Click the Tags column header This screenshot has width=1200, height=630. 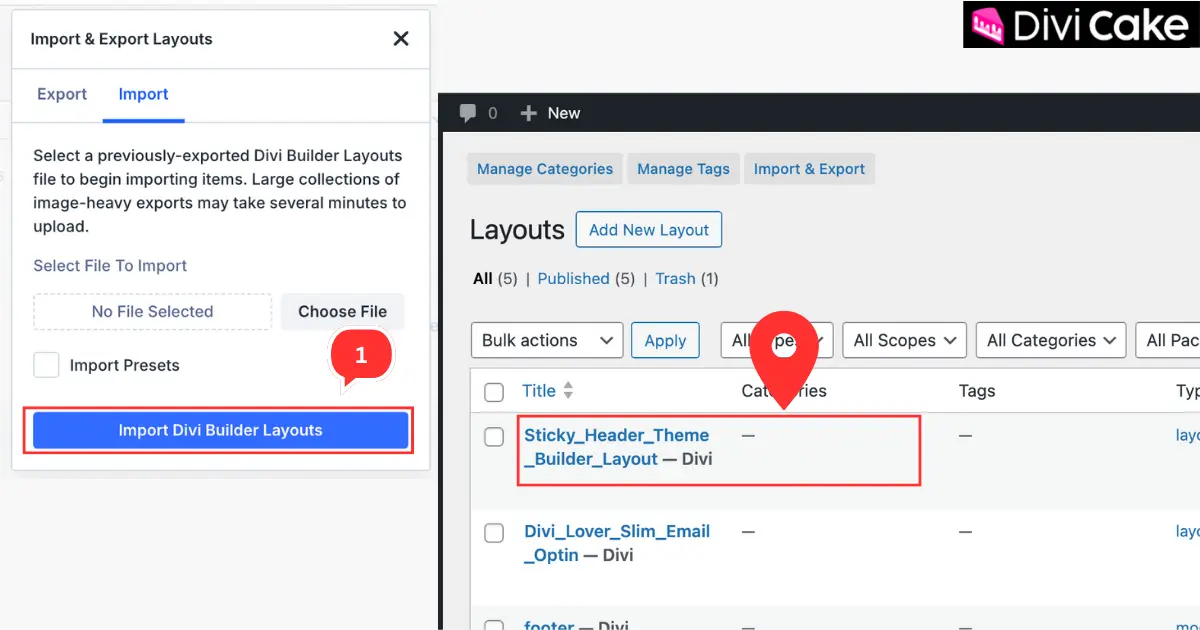coord(977,391)
